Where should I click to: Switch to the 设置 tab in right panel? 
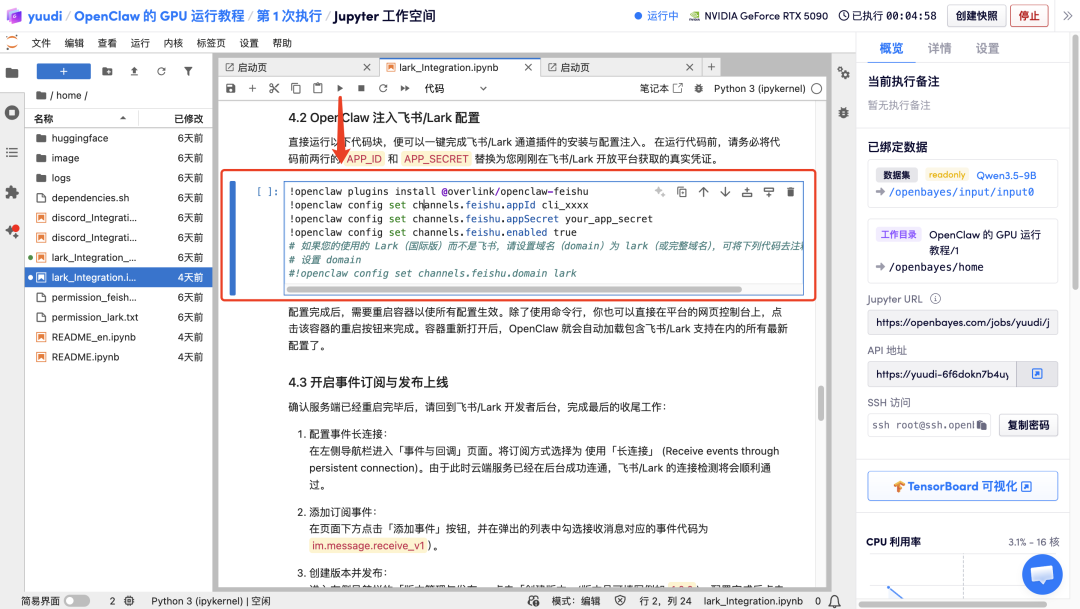pyautogui.click(x=987, y=48)
